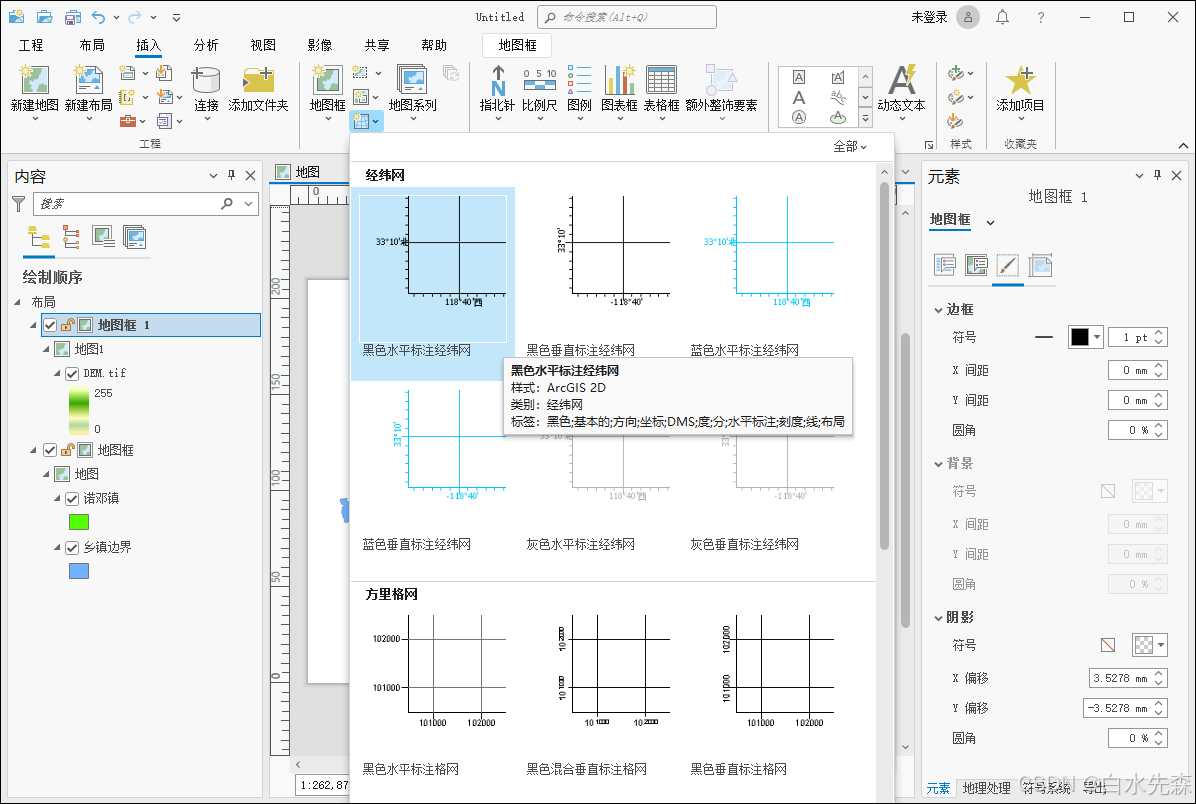The image size is (1196, 804).
Task: Toggle the lock icon on the second 地图框
Action: pos(67,450)
